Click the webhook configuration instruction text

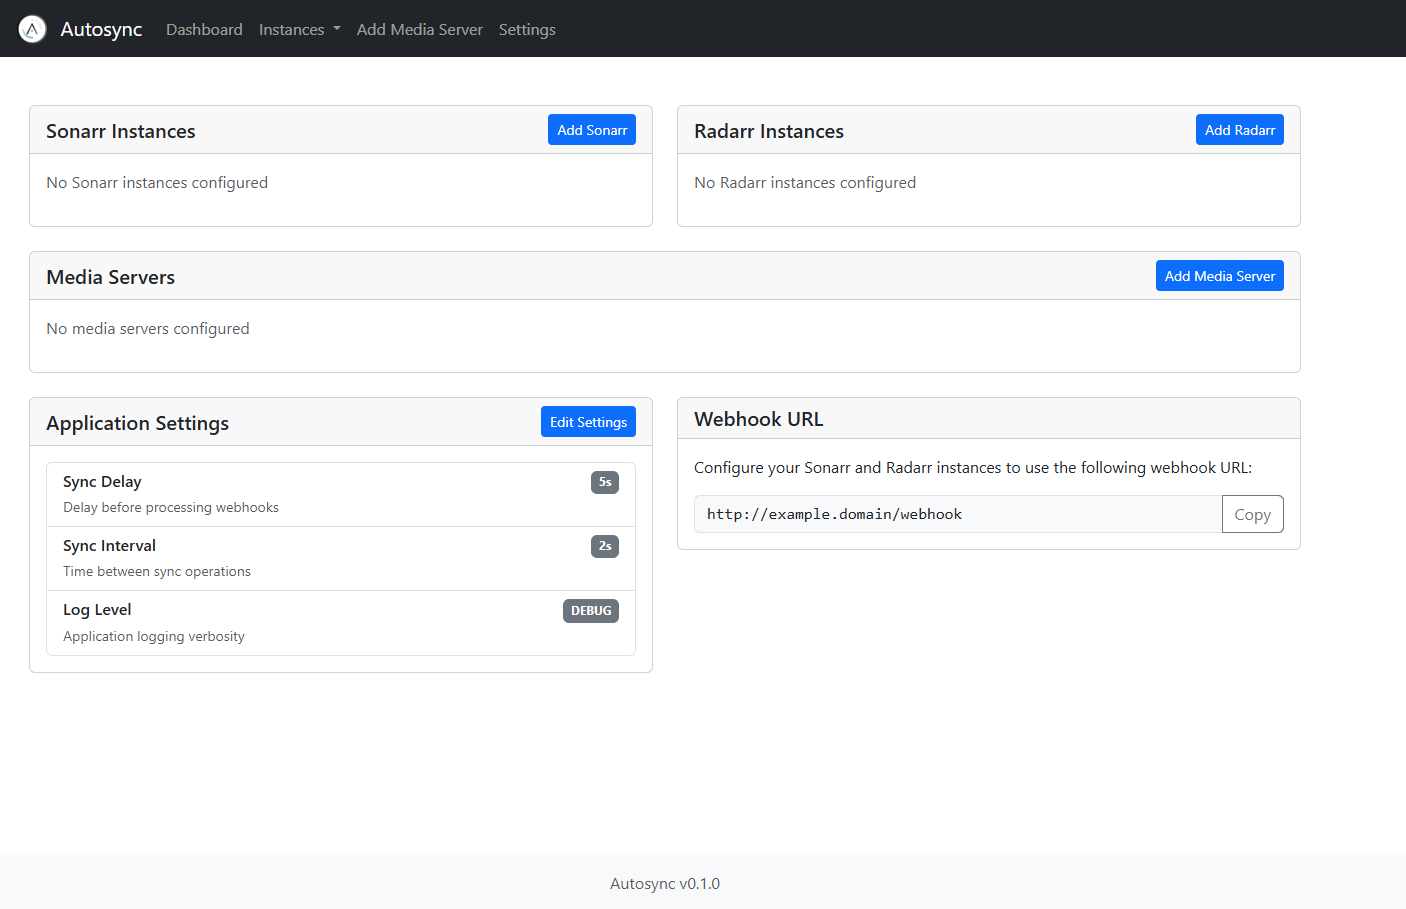tap(973, 468)
